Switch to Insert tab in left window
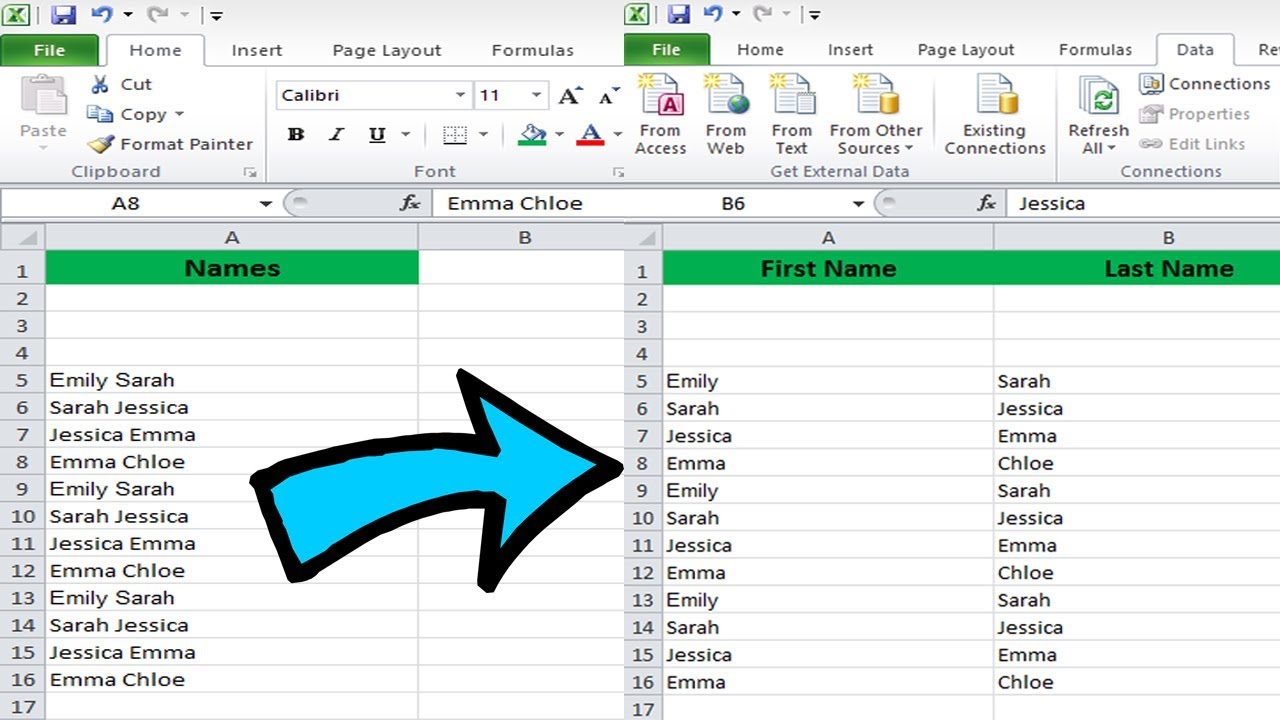Image resolution: width=1280 pixels, height=720 pixels. tap(257, 50)
